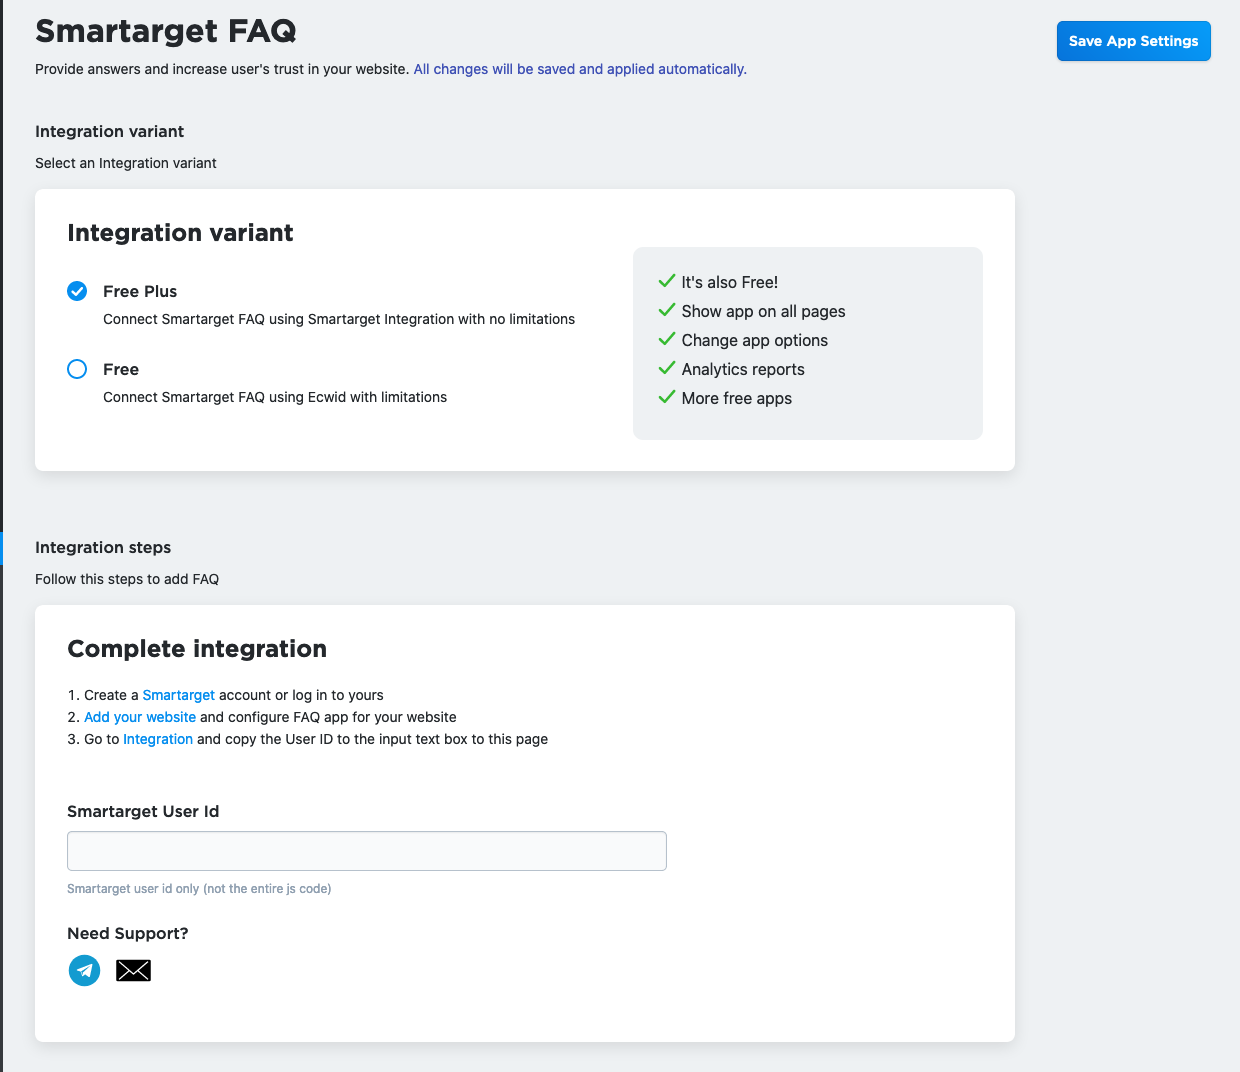Viewport: 1240px width, 1072px height.
Task: Click the checkmark beside Analytics reports
Action: click(667, 368)
